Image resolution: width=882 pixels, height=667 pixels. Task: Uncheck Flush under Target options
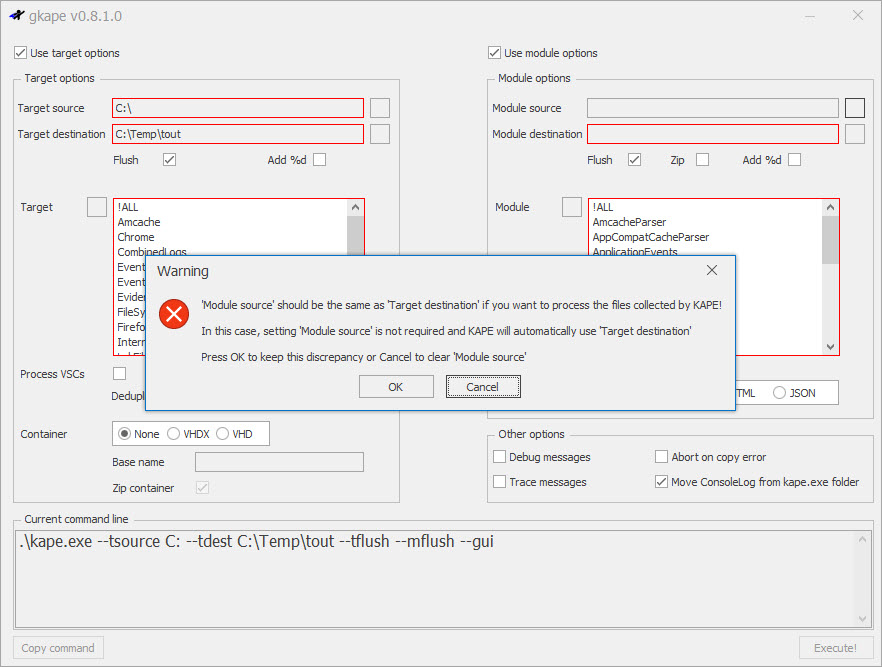169,160
